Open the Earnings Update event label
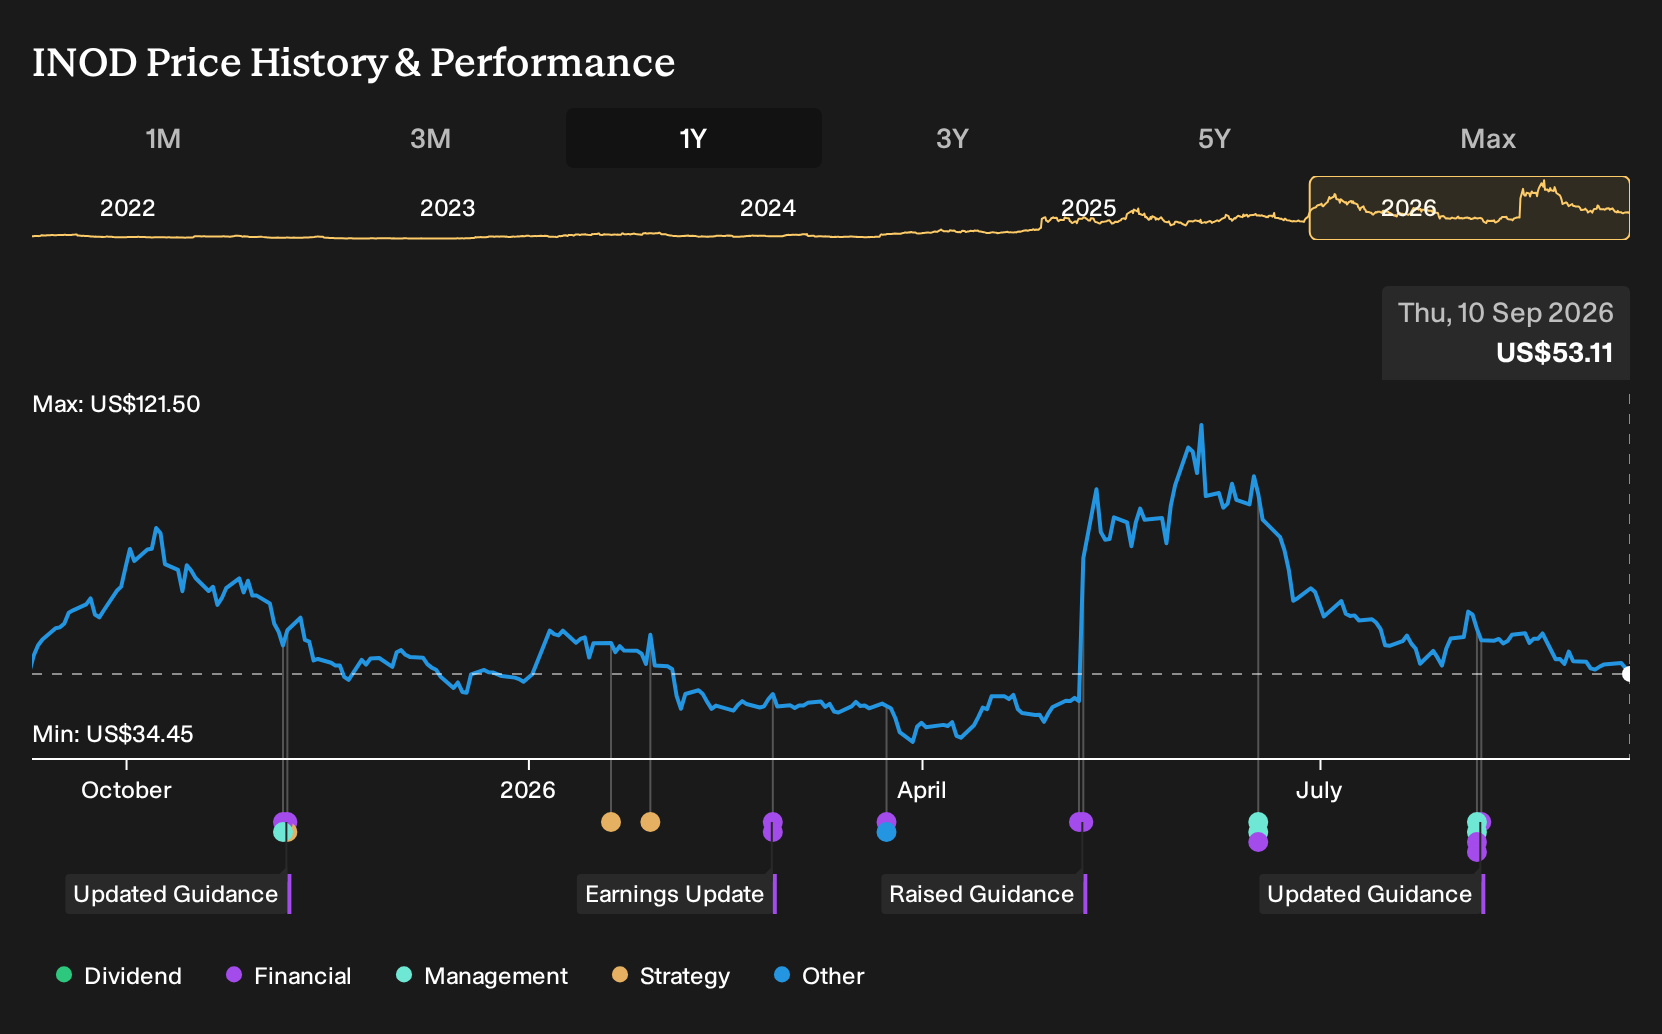 tap(675, 894)
